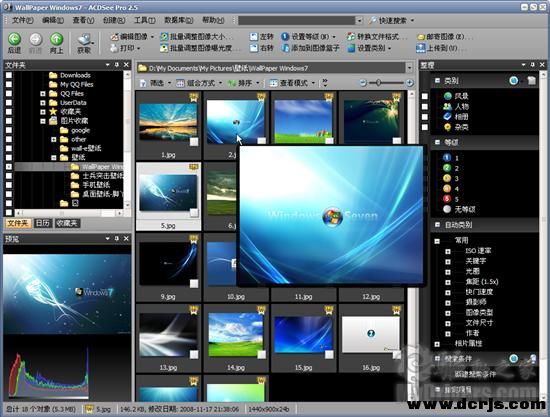Click the 邮寄图像 email images icon
Viewport: 550px width, 417px height.
(x=421, y=37)
